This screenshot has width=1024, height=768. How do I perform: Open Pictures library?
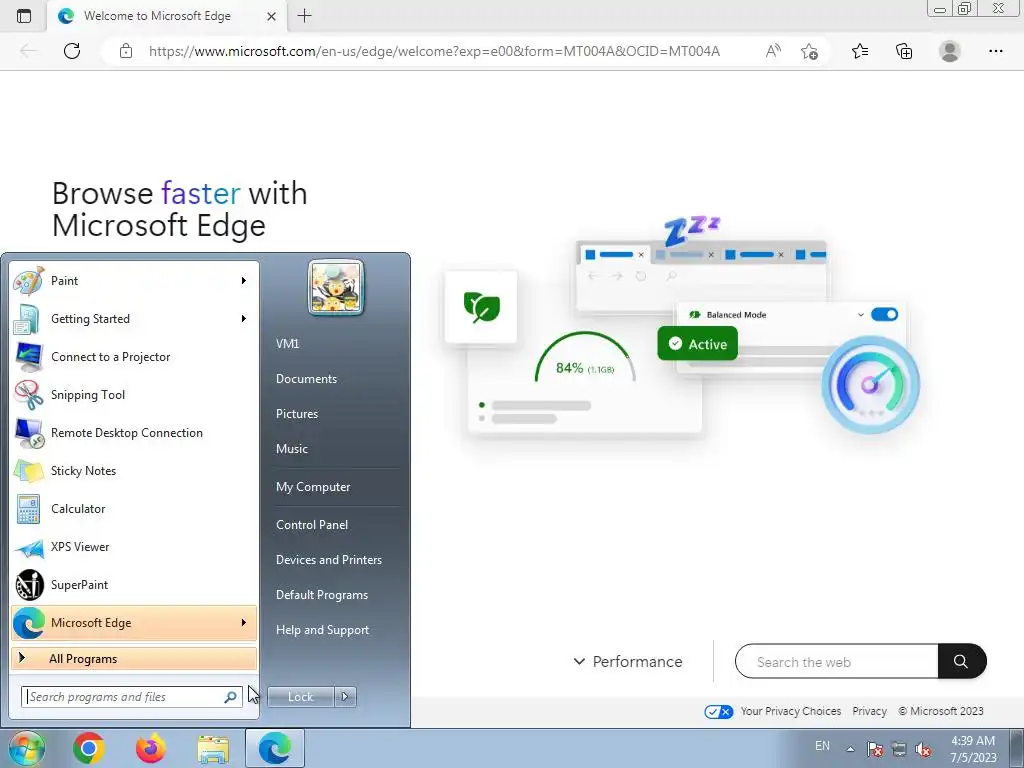(x=297, y=414)
